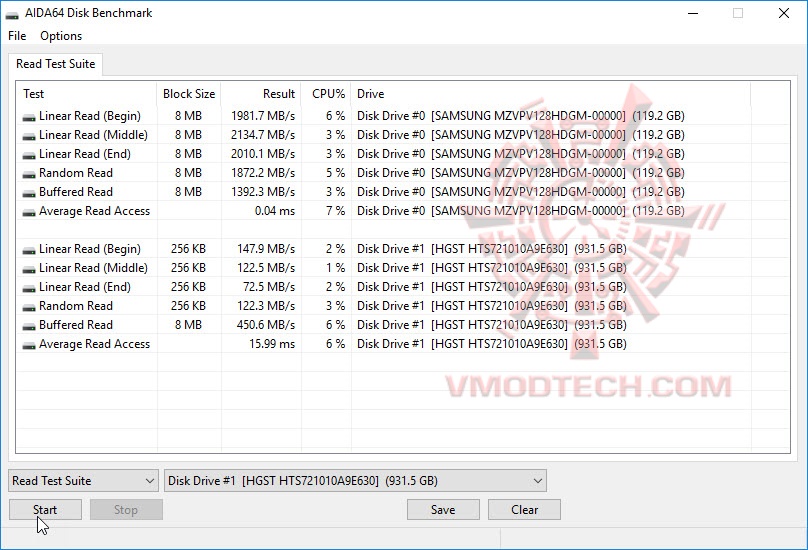Image resolution: width=808 pixels, height=550 pixels.
Task: Open the Disk Drive #1 HGST selector dropdown
Action: [355, 480]
